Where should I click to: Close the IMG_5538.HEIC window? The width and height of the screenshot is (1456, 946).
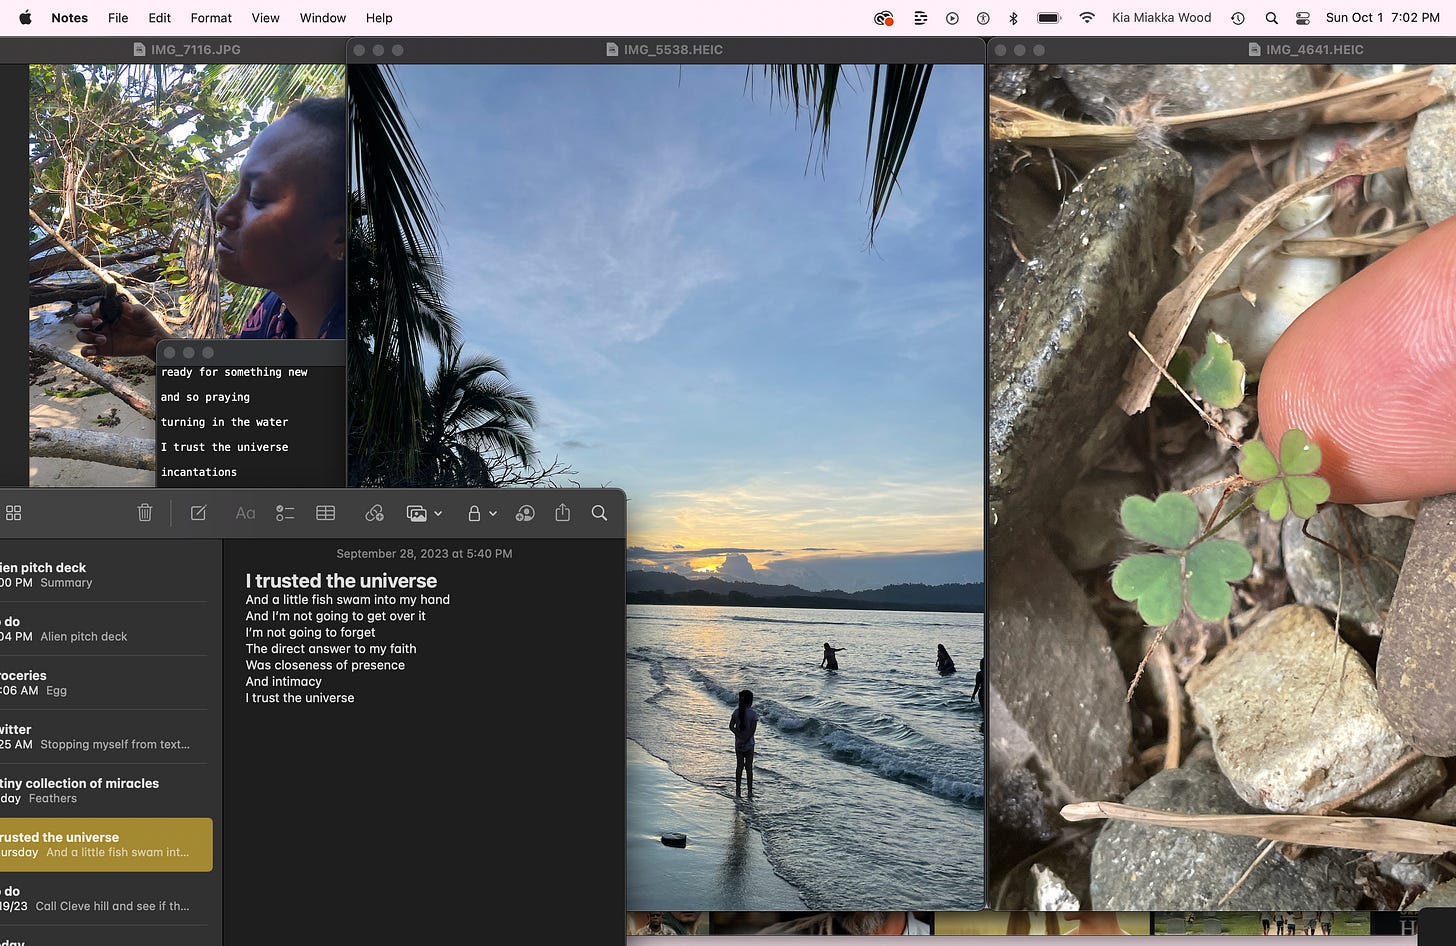359,50
